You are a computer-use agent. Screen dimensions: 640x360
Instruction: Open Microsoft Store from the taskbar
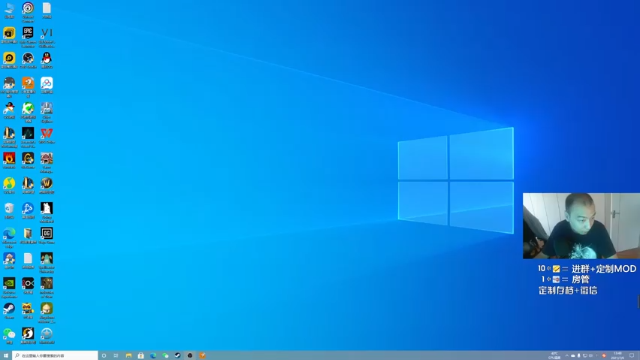(141, 356)
